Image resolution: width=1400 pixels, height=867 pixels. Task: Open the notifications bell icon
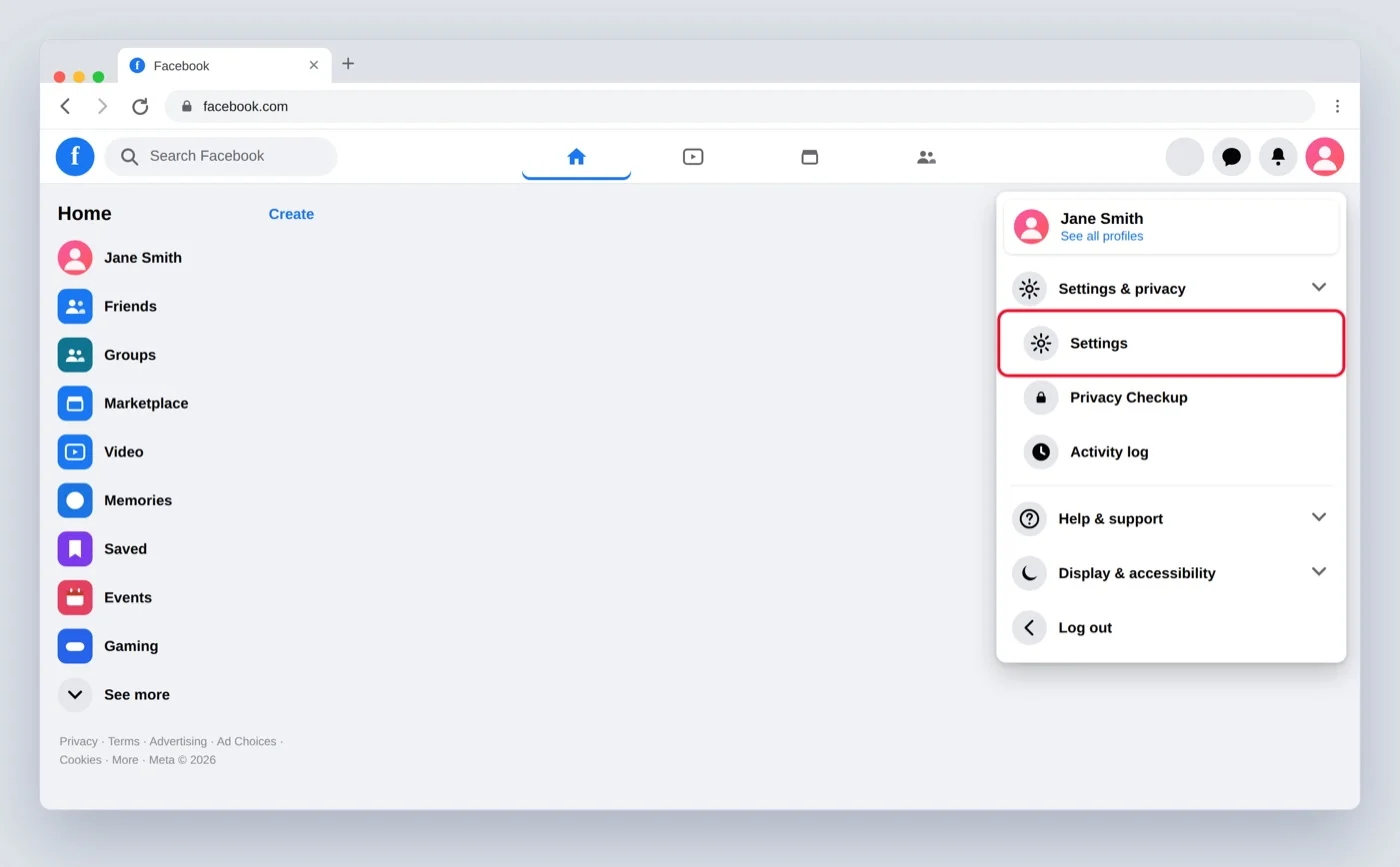1278,157
